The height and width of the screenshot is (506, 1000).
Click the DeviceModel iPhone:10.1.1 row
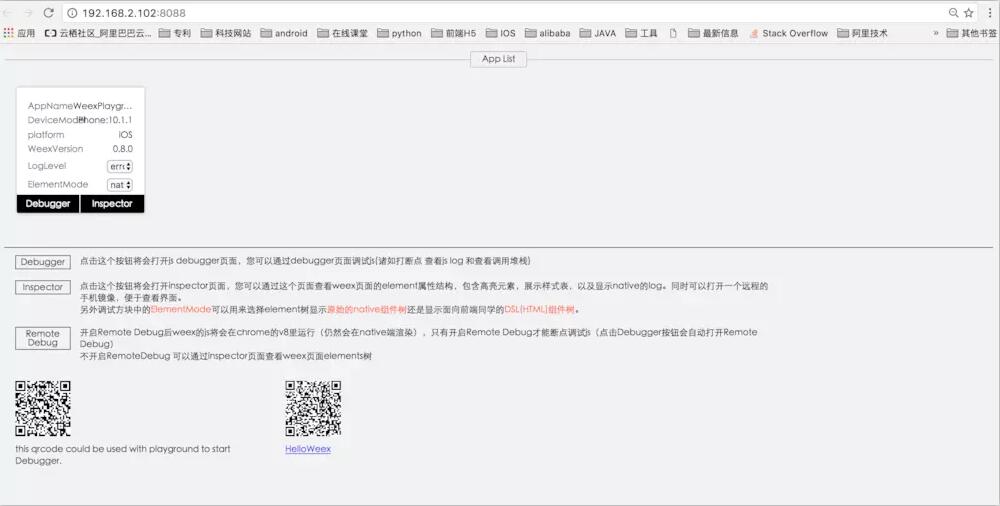point(80,120)
